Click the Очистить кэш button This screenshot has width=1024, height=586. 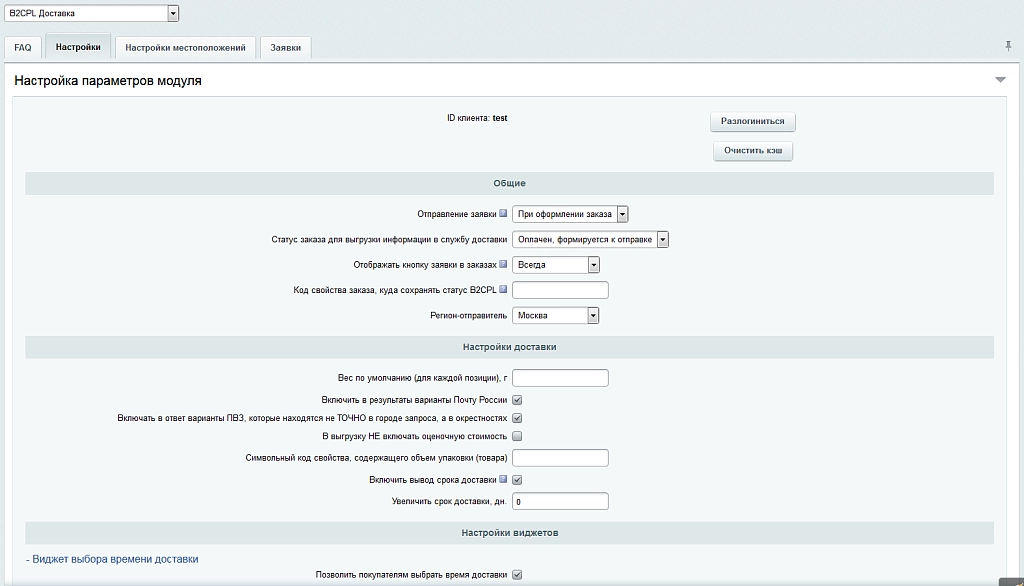click(x=753, y=151)
